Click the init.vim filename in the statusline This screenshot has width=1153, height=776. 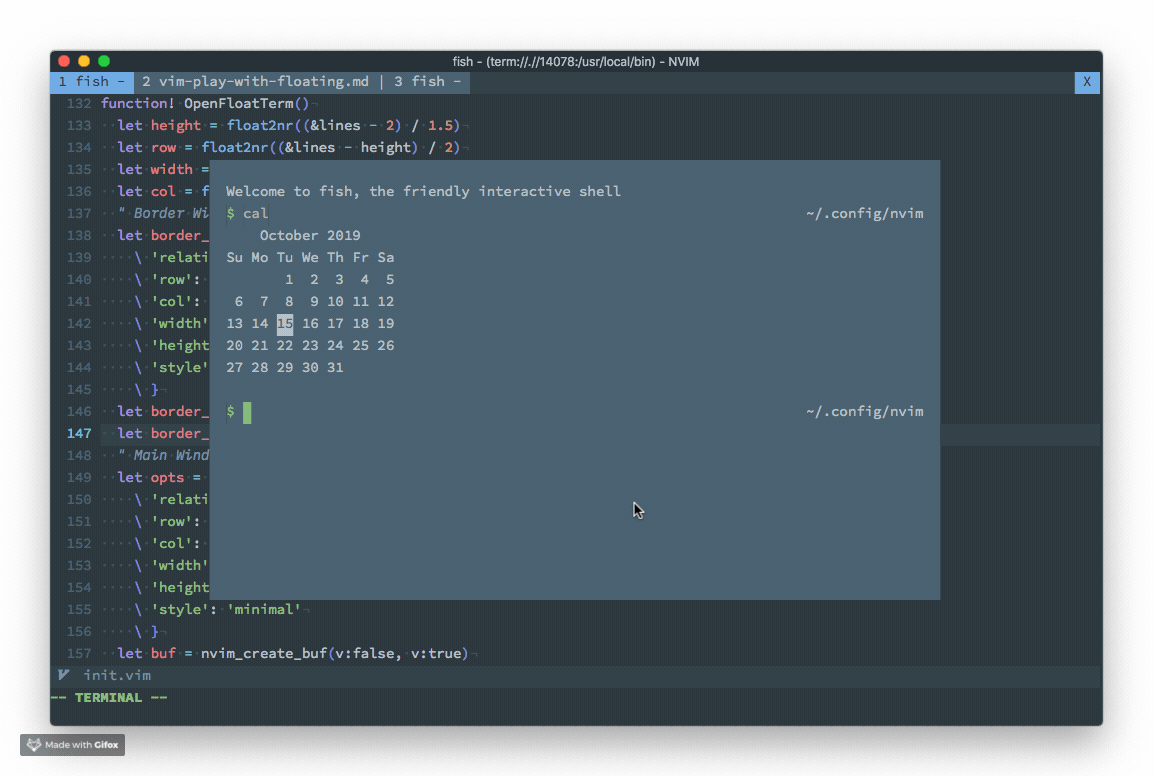(117, 675)
